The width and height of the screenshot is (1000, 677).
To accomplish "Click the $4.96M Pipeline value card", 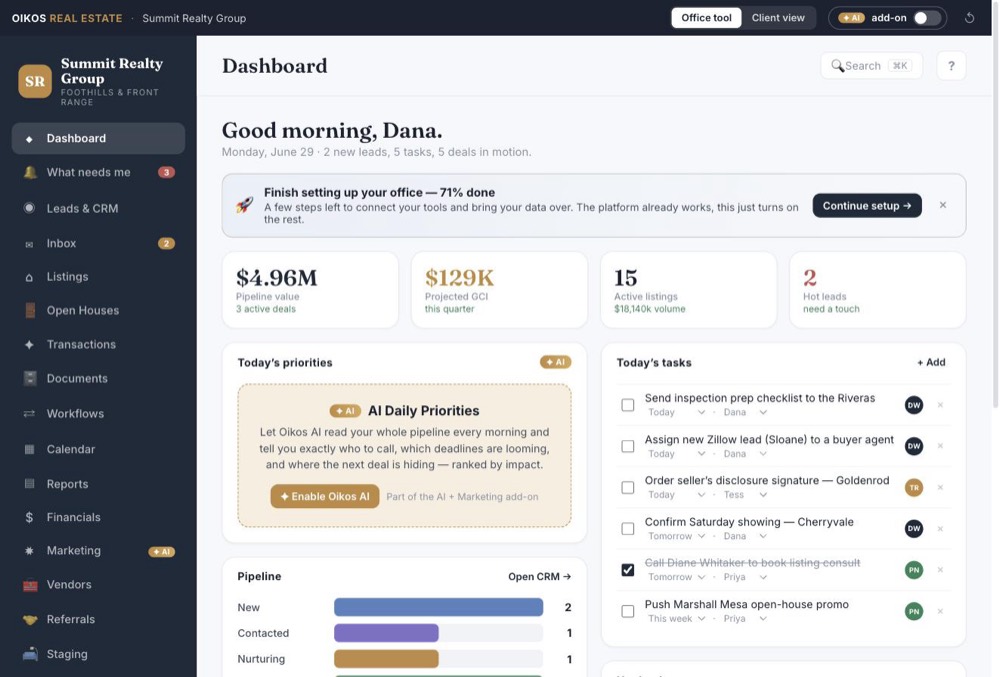I will coord(310,290).
